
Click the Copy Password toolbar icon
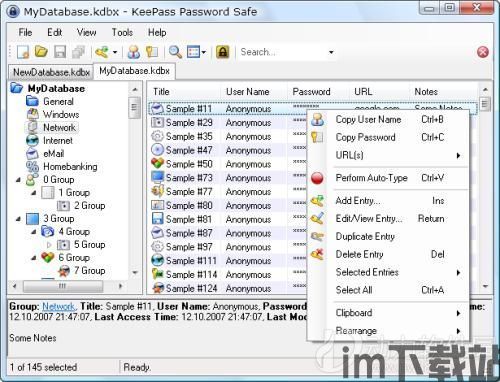(x=152, y=52)
